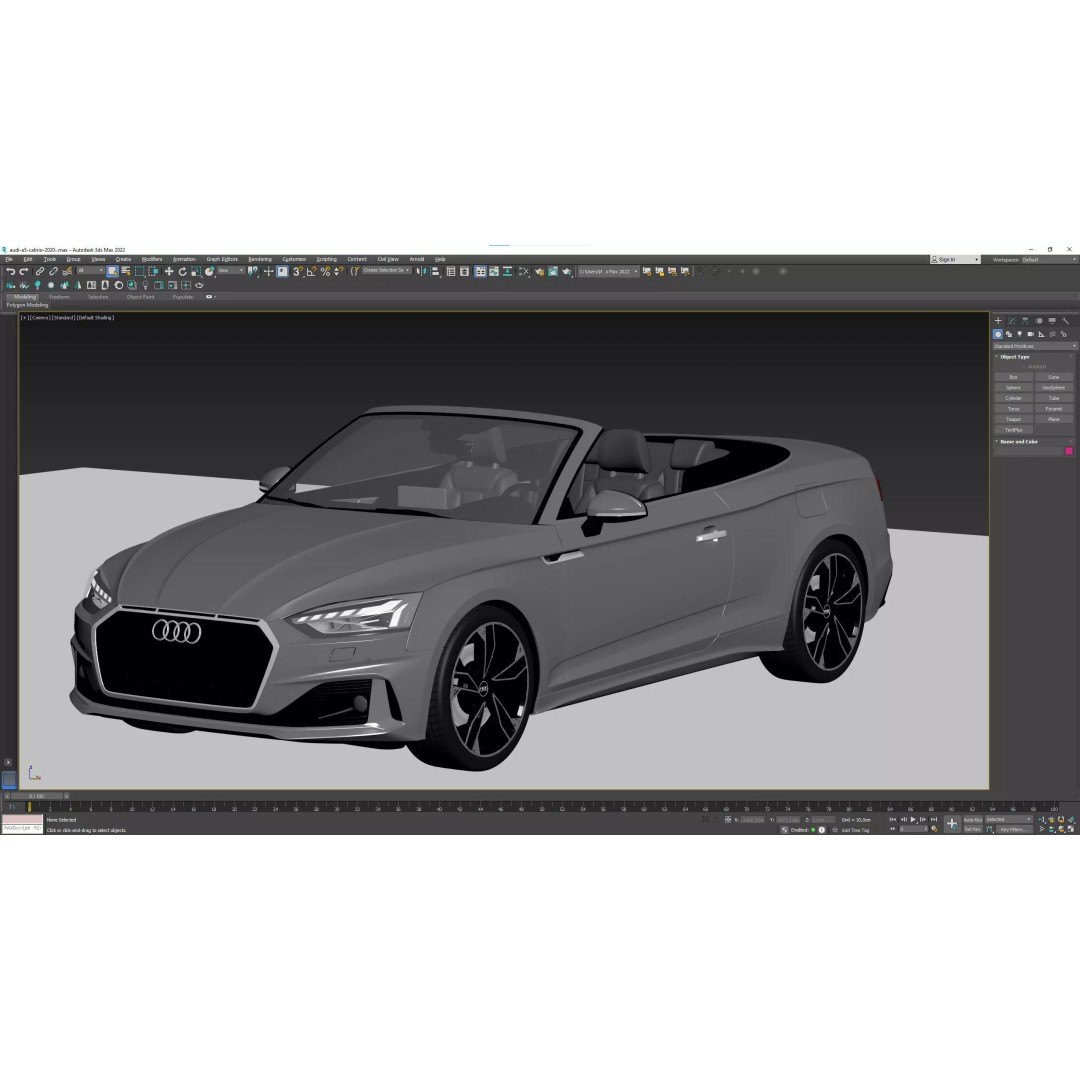
Task: Switch to the Object Paint ribbon tab
Action: (141, 297)
